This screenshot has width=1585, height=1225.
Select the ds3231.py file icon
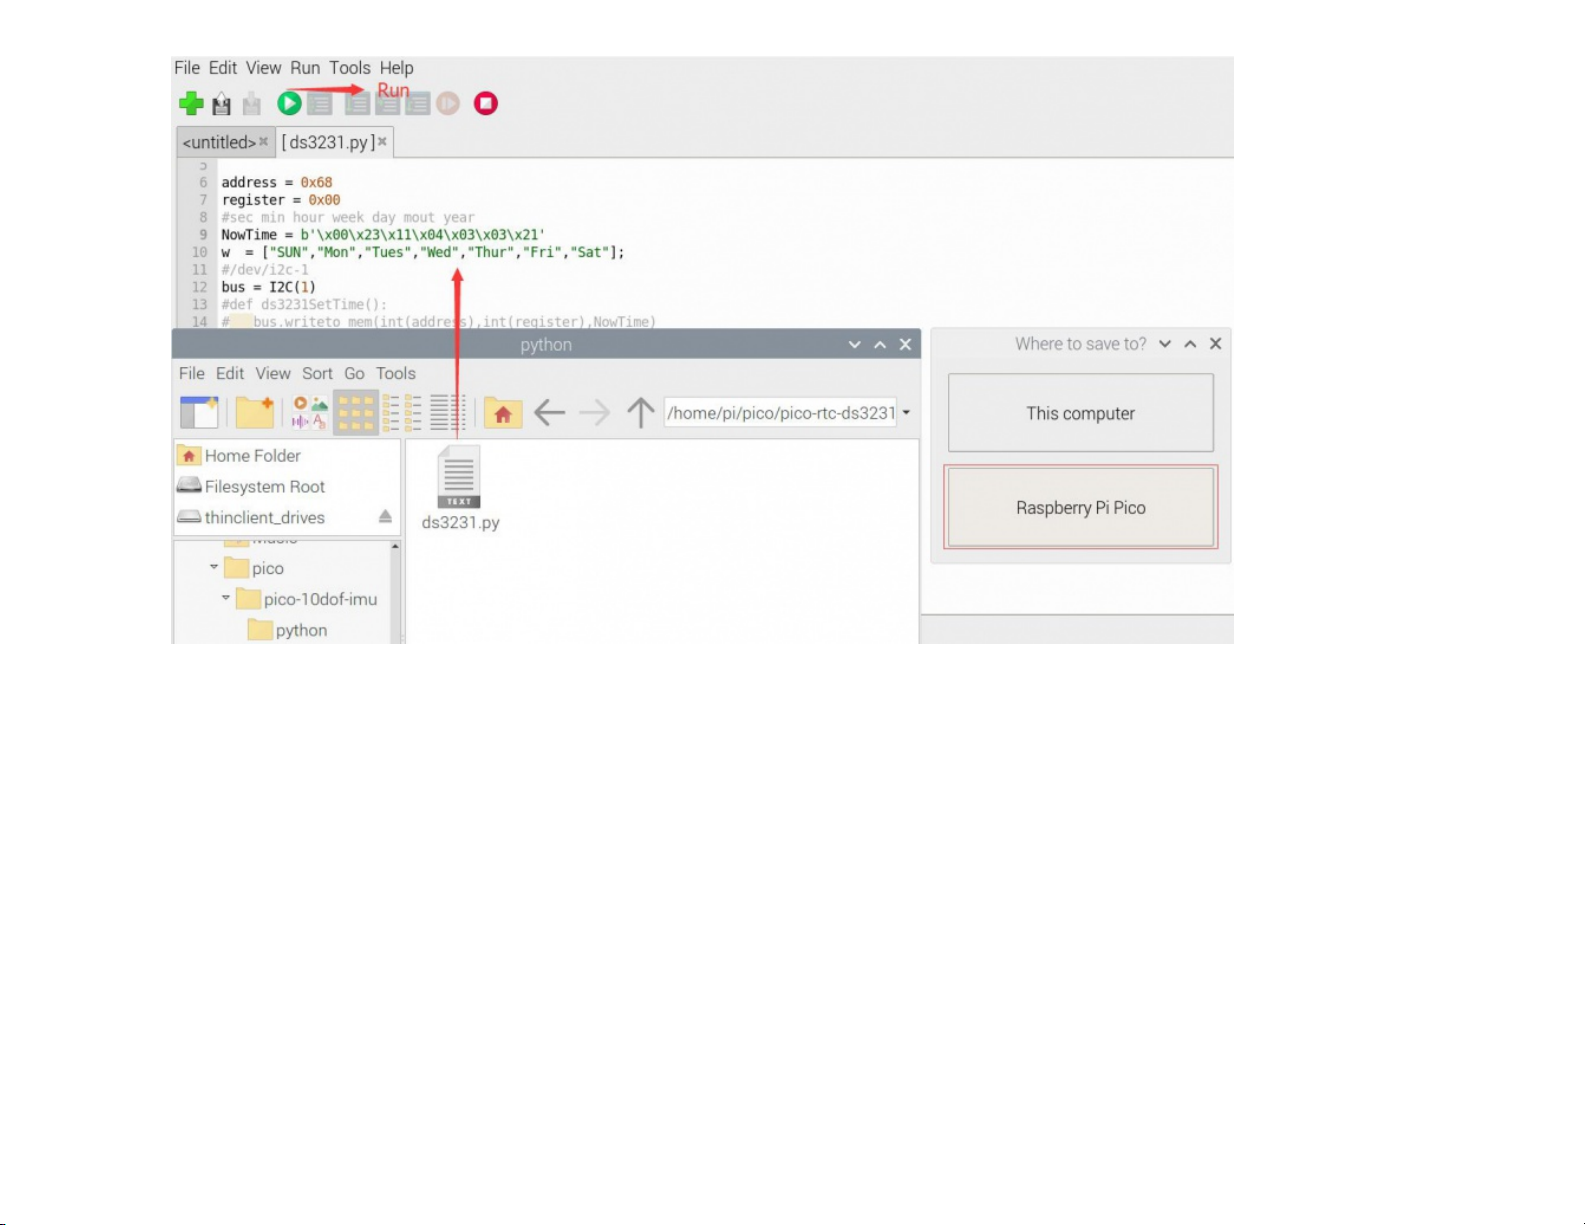click(x=459, y=478)
